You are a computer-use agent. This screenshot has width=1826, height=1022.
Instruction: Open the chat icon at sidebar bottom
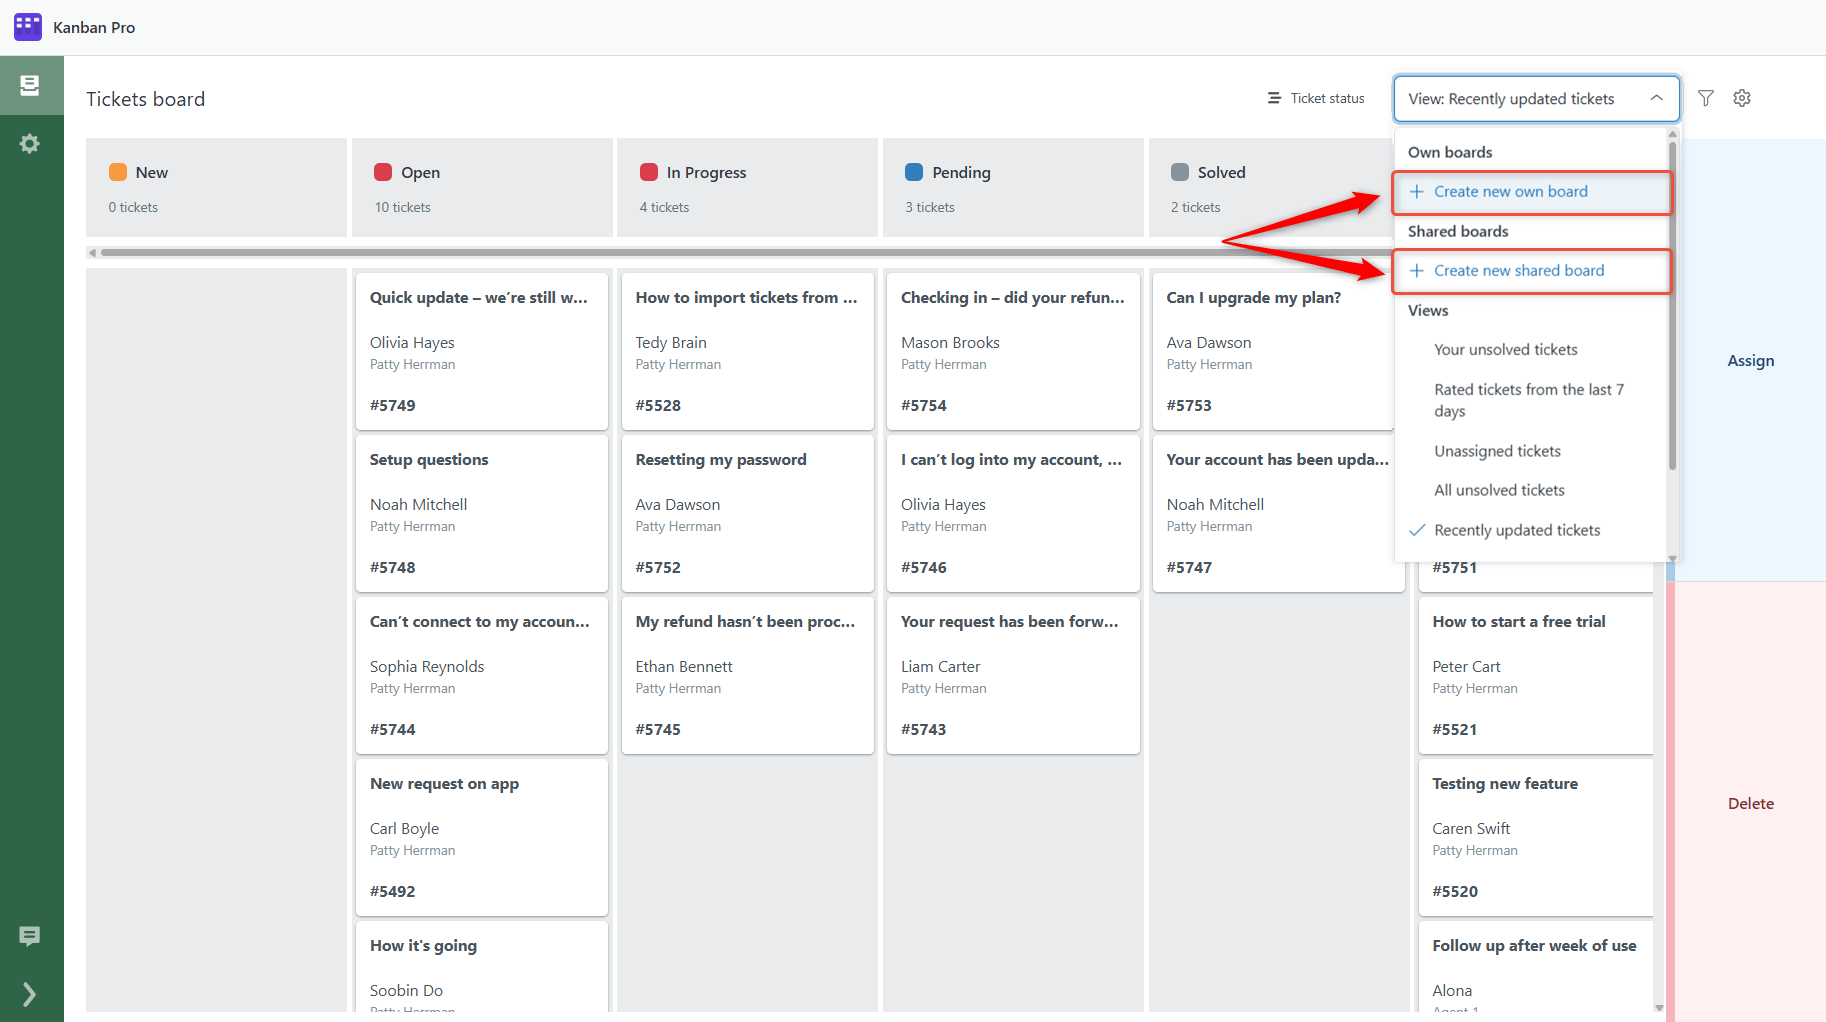(x=29, y=936)
